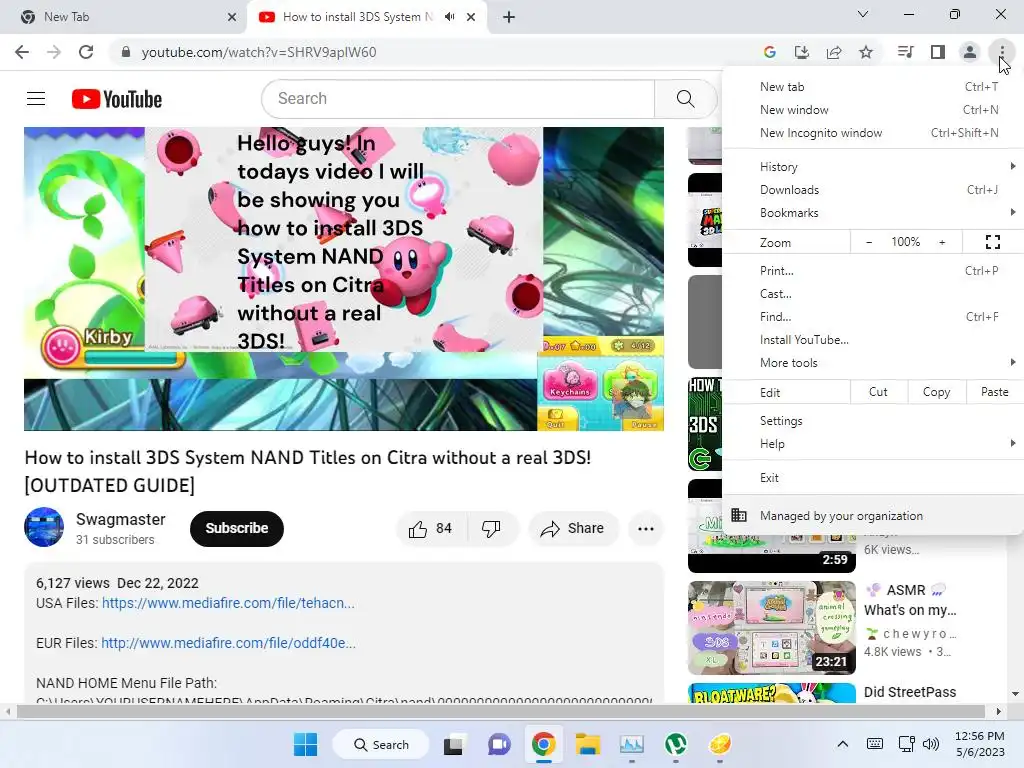Decrease zoom with minus button
Screen dimensions: 1024x768
coord(869,242)
